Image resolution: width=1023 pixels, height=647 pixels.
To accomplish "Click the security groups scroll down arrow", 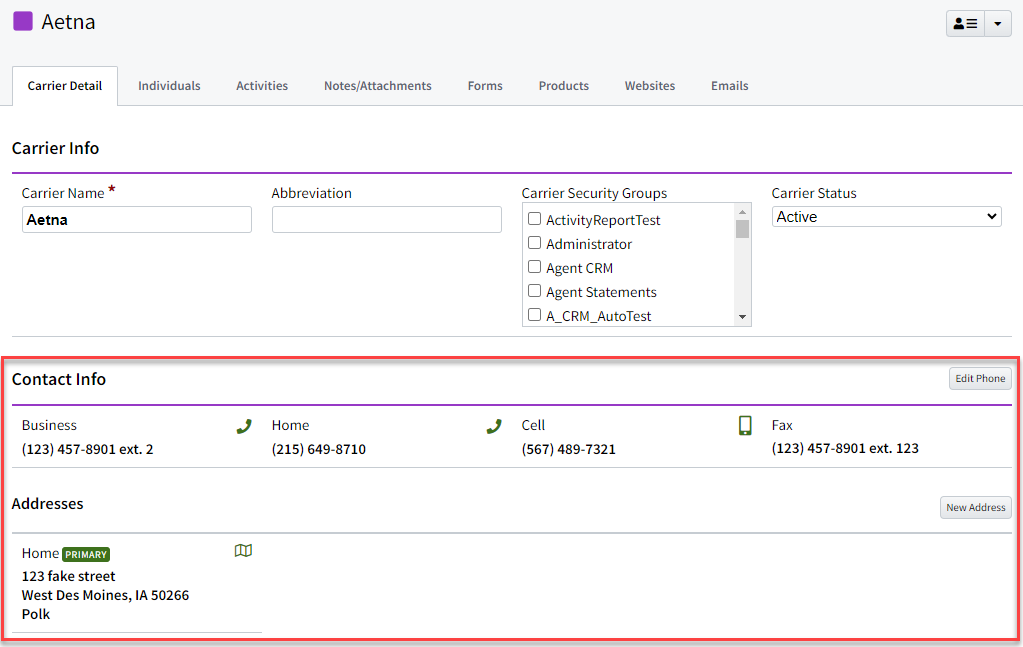I will click(x=742, y=317).
